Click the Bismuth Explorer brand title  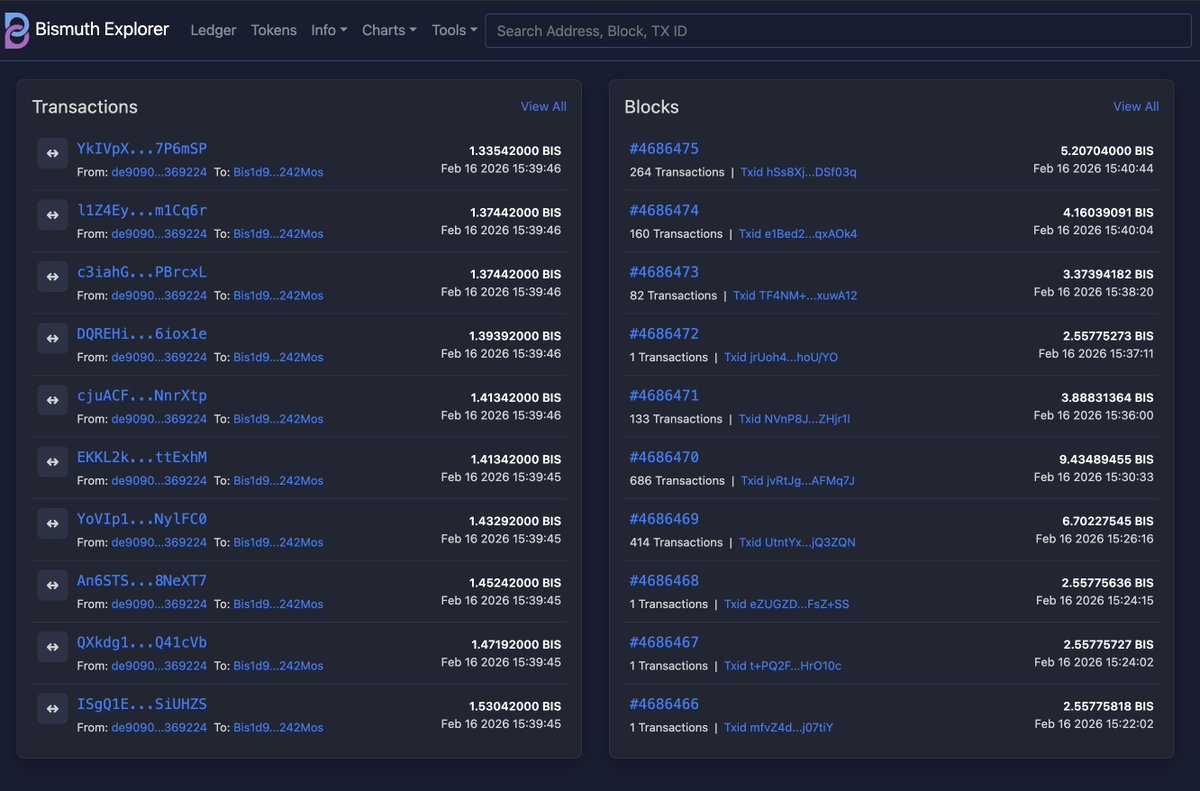click(102, 30)
